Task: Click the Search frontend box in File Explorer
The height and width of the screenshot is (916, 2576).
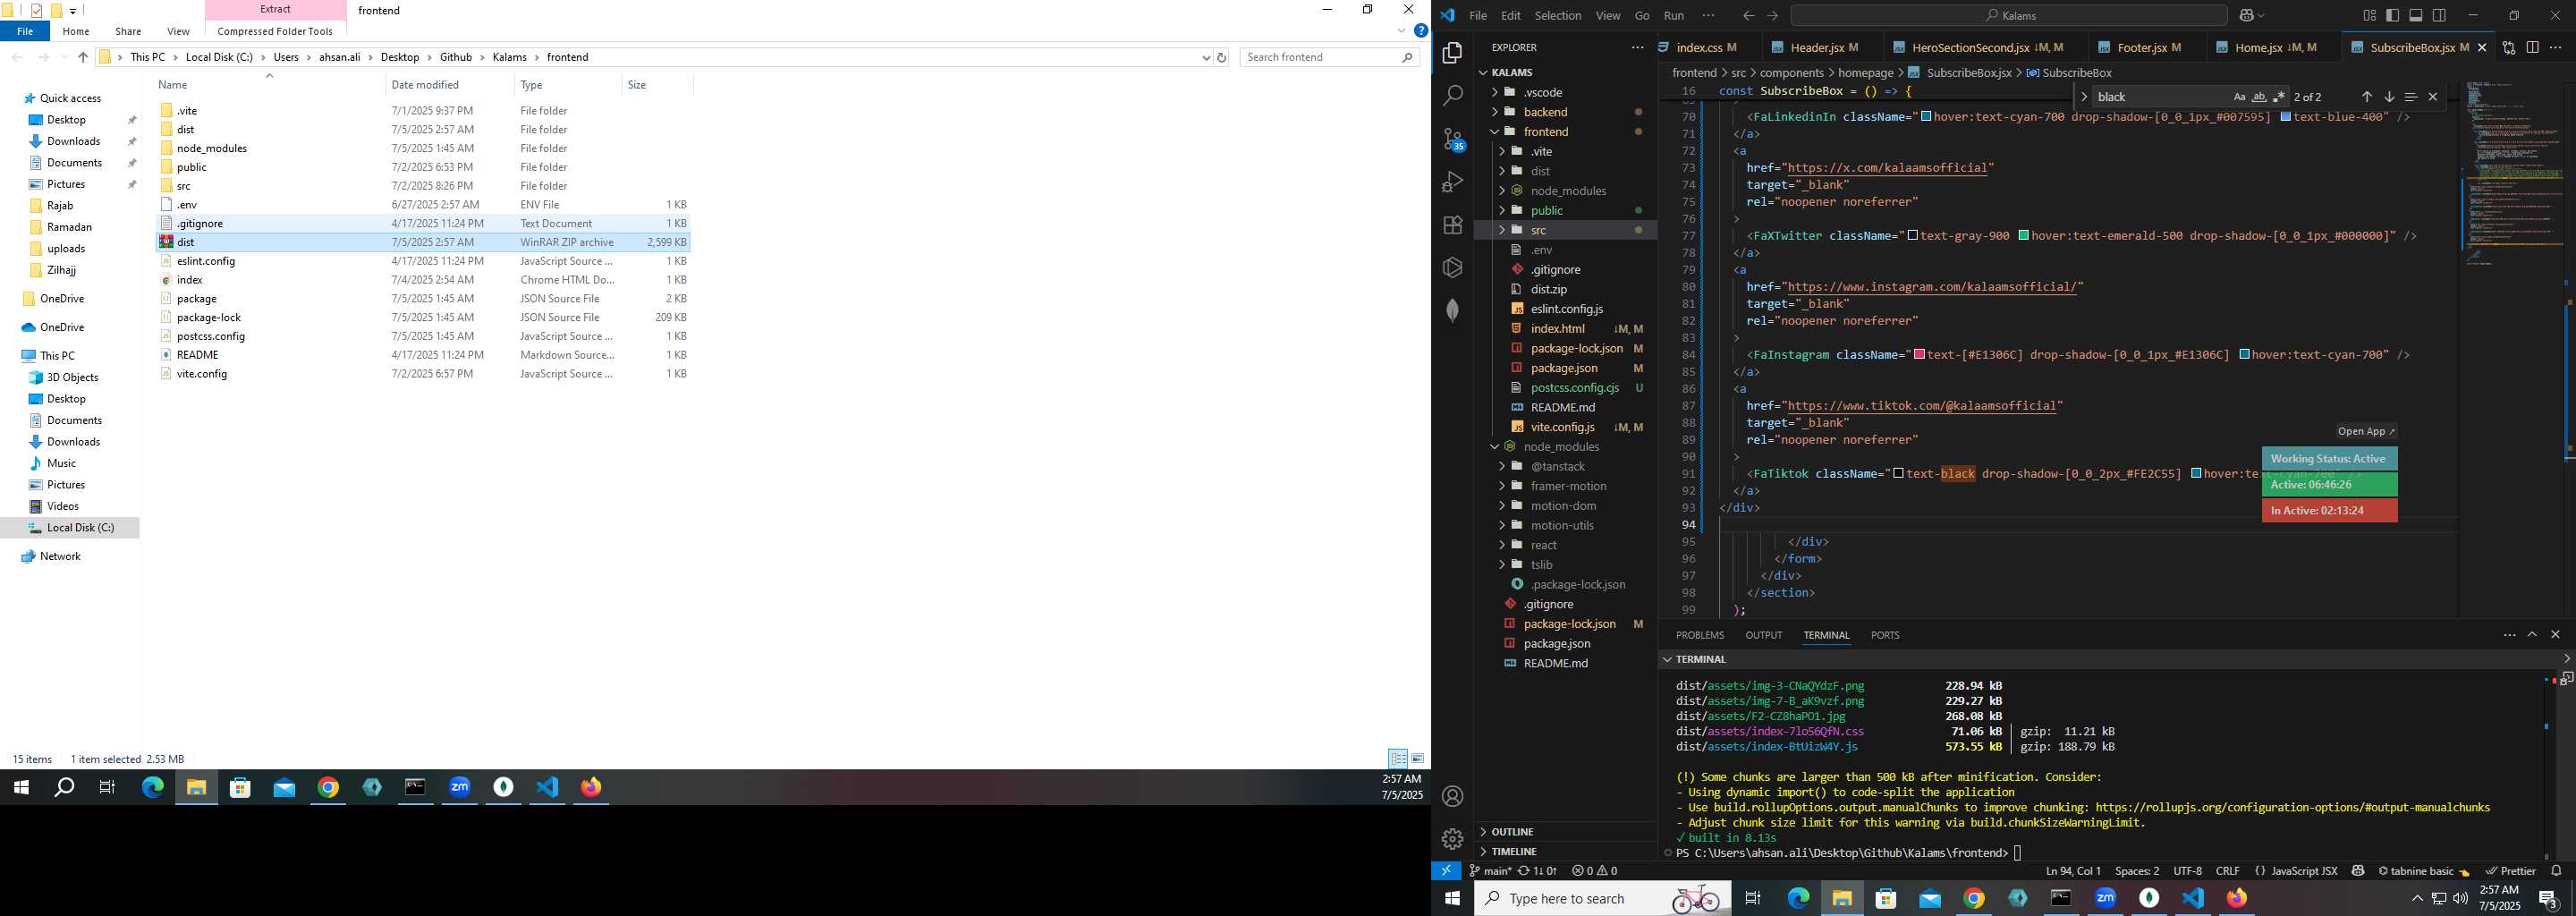Action: (x=1330, y=57)
